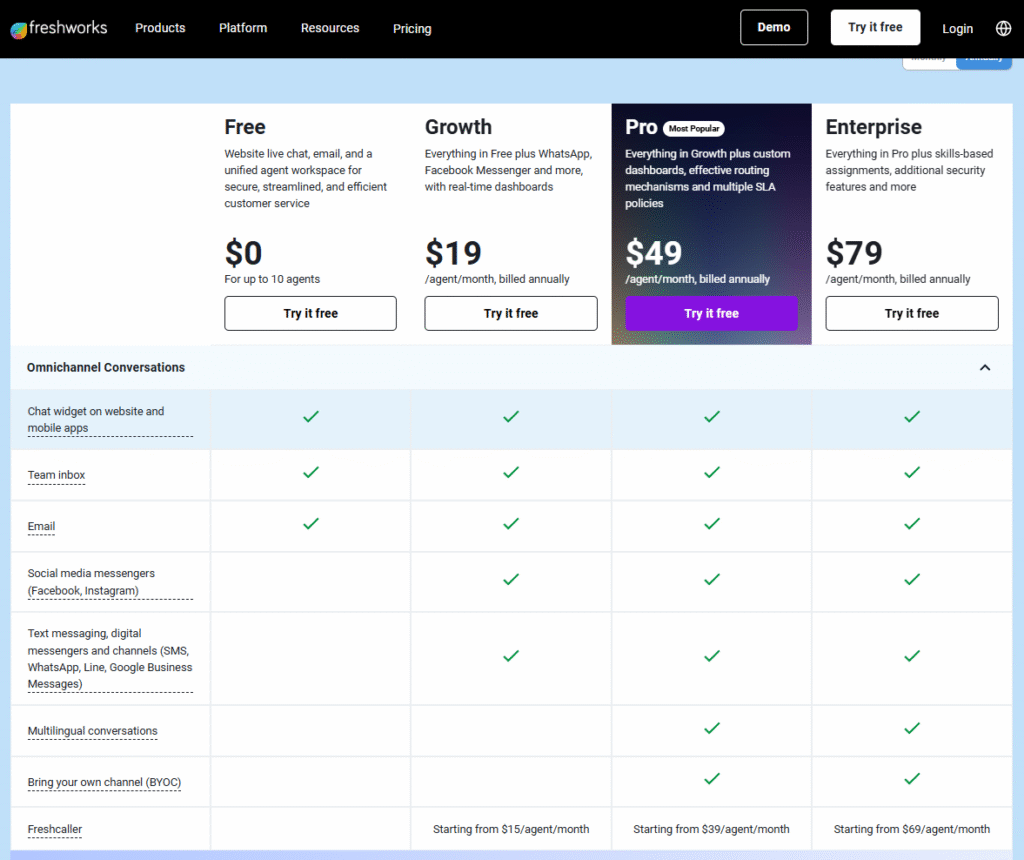This screenshot has height=860, width=1024.
Task: Click the Demo button
Action: (774, 27)
